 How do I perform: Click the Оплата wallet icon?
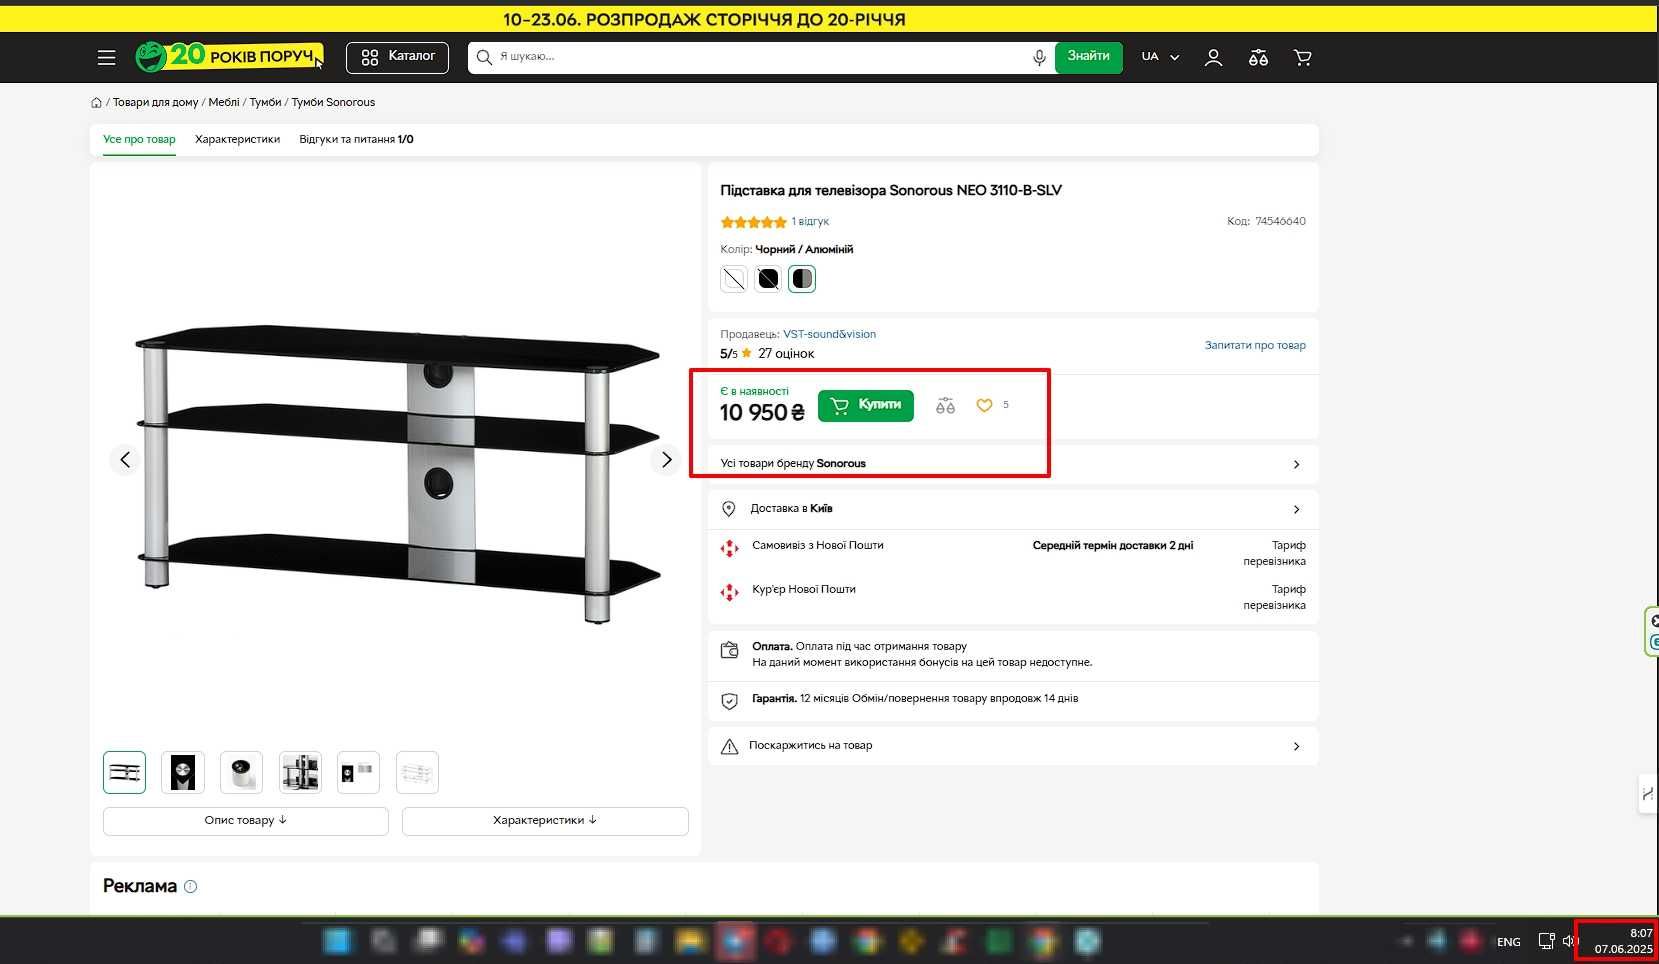(x=730, y=651)
